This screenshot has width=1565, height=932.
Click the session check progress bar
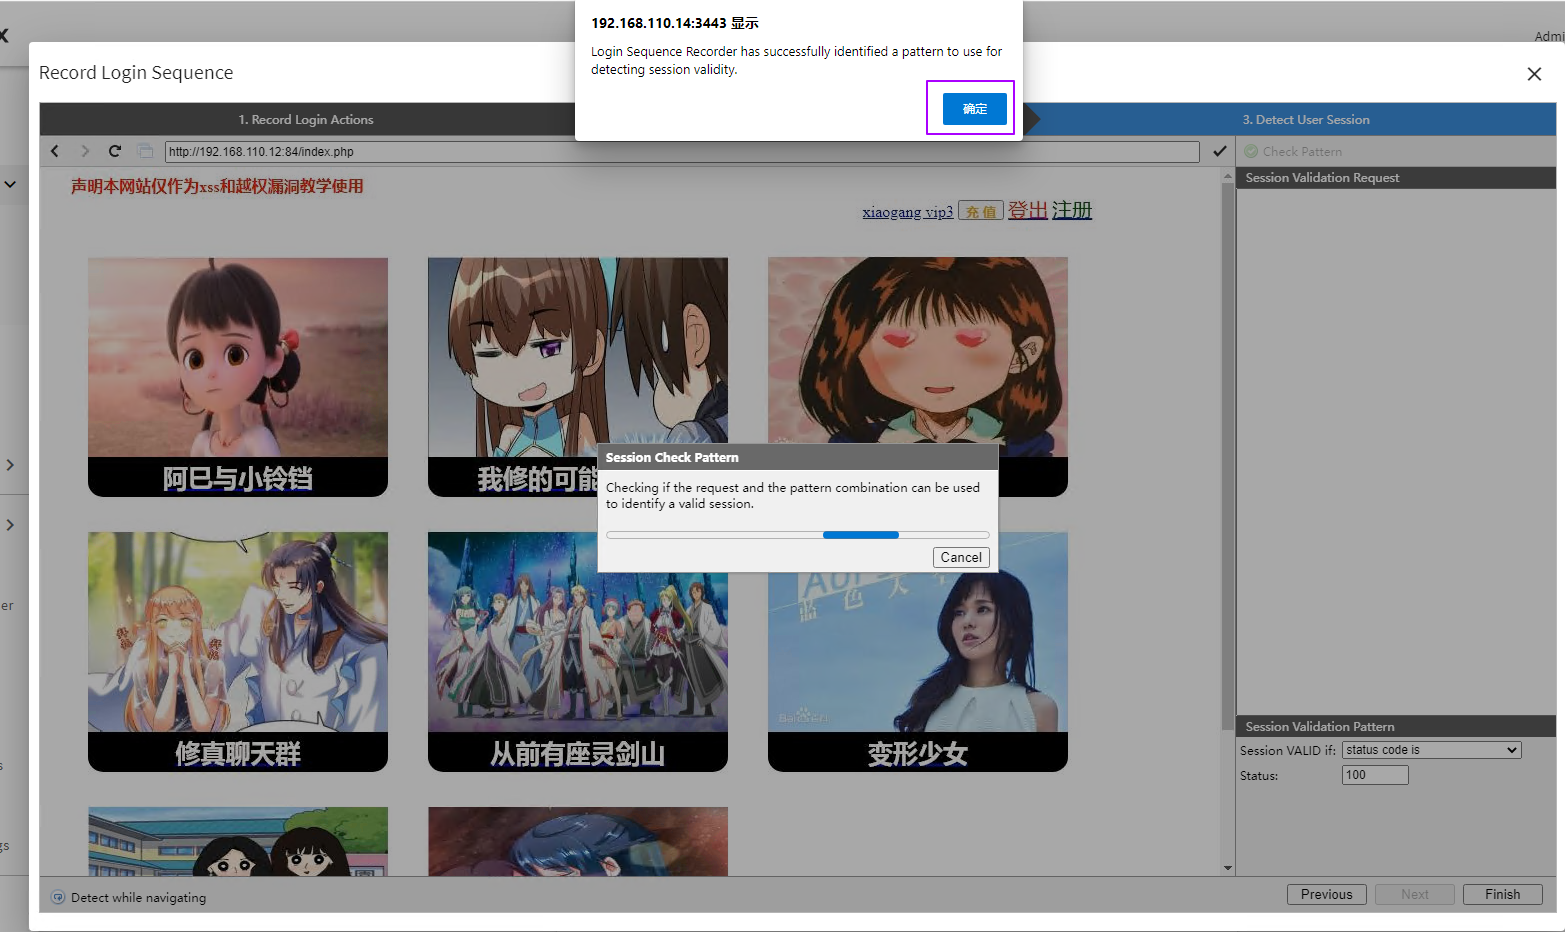click(x=797, y=535)
